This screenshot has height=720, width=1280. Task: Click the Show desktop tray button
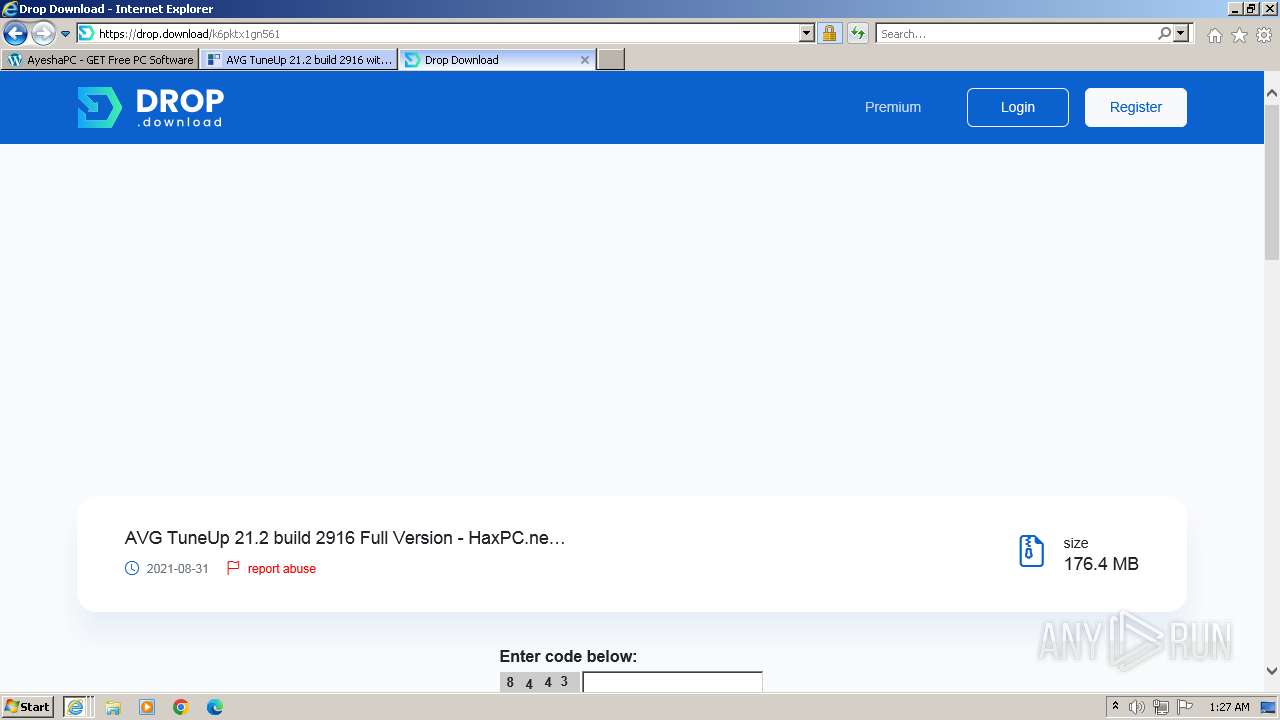tap(1268, 707)
